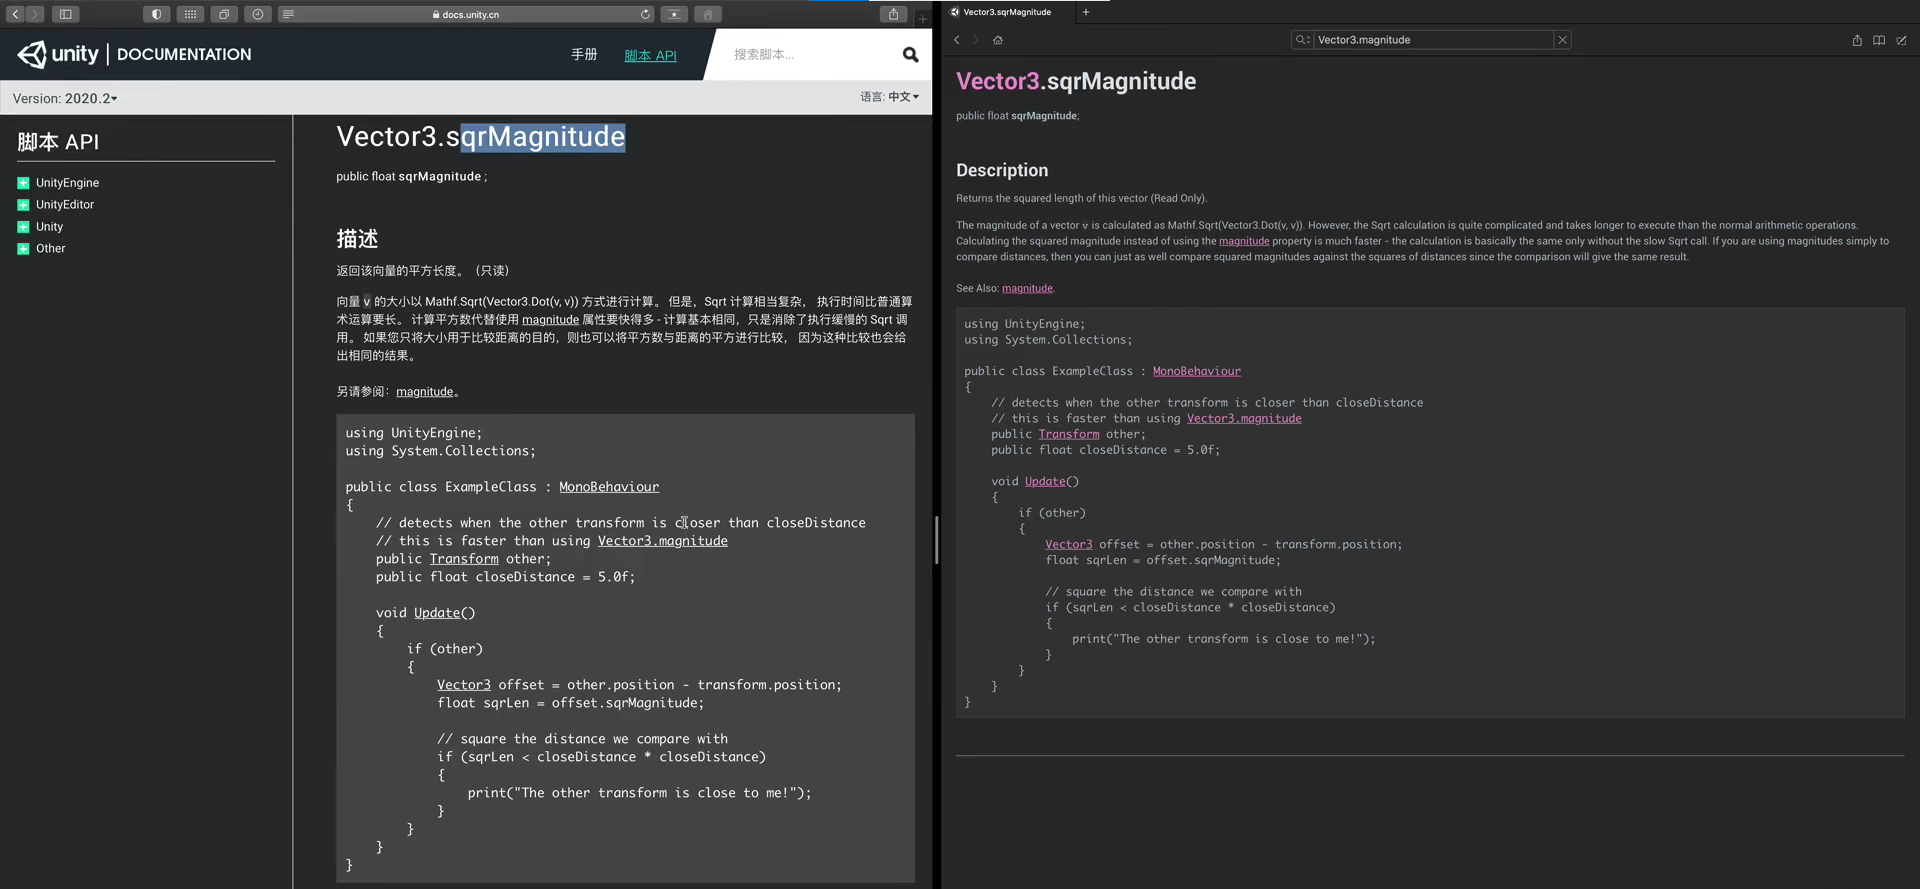Open bookmarks book icon in right window
1920x889 pixels.
tap(1879, 40)
